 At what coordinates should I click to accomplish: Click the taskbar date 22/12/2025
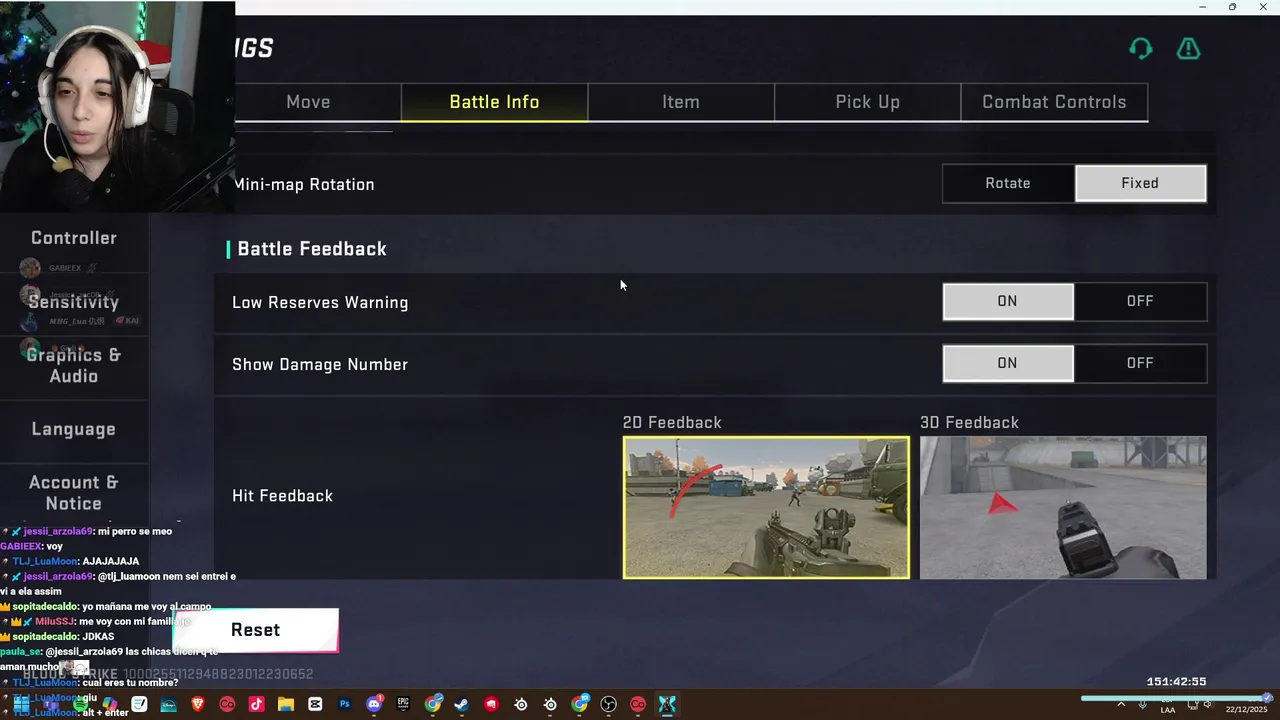[x=1247, y=709]
